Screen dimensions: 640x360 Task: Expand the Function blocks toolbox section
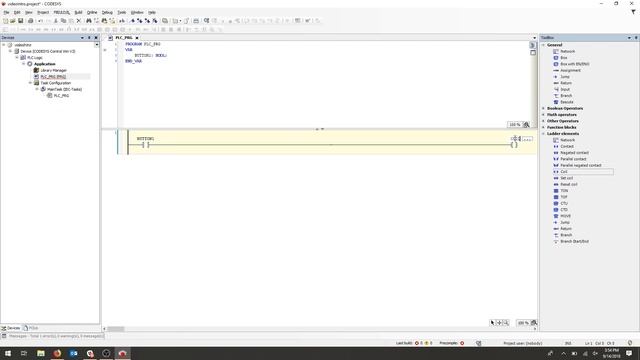click(543, 127)
